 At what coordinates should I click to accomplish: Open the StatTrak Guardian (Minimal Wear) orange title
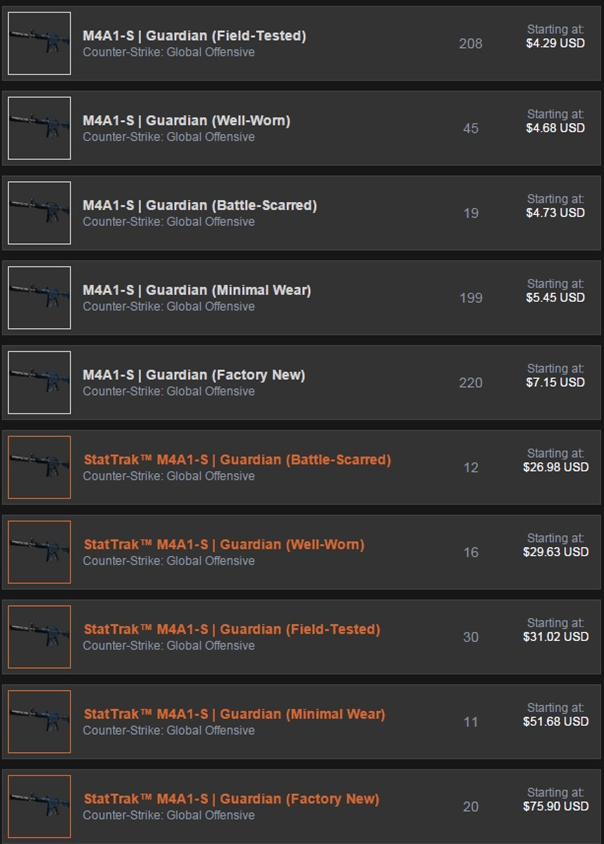pos(234,714)
